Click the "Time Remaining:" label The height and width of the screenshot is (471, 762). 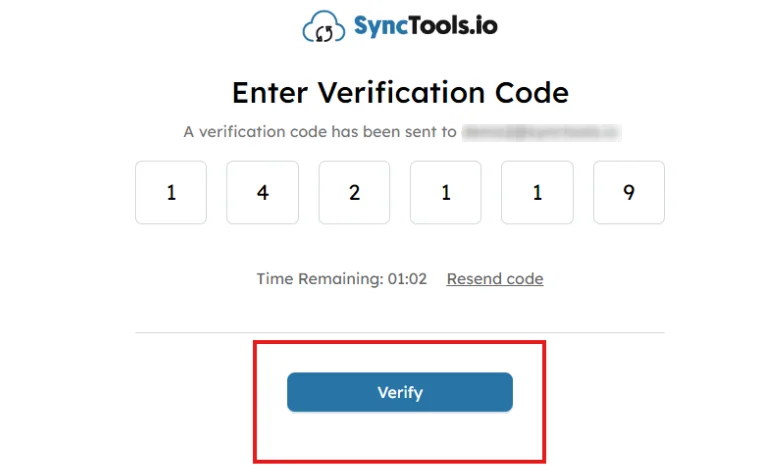(320, 279)
